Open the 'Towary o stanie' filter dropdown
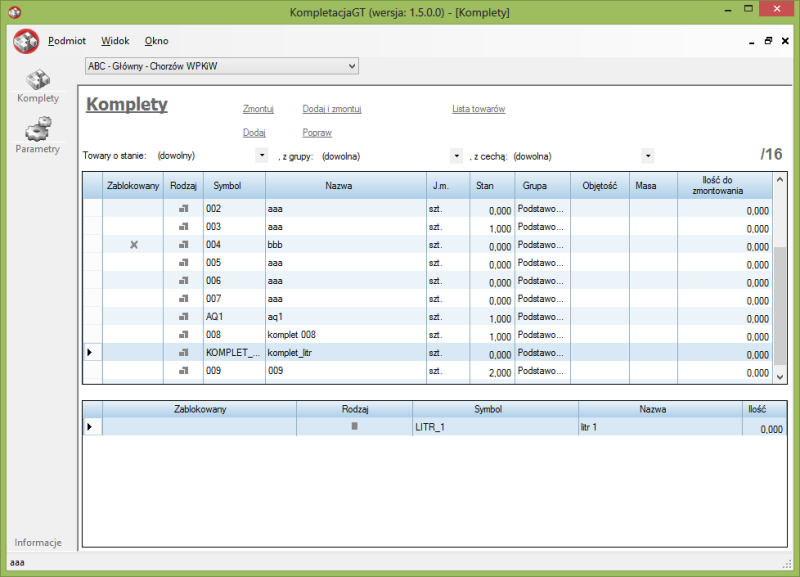This screenshot has height=577, width=800. pos(262,156)
